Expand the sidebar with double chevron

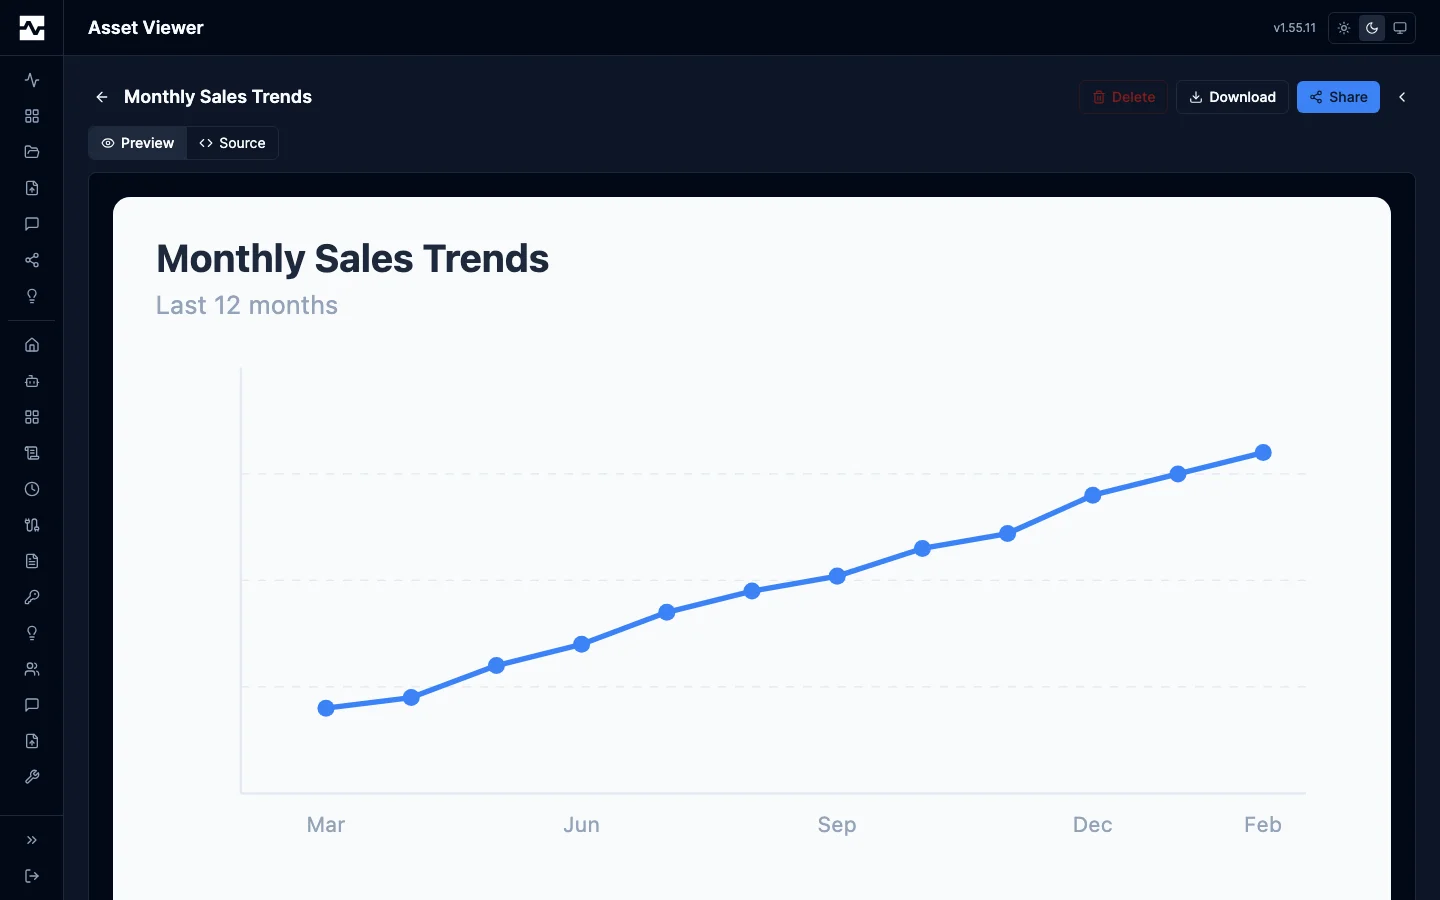click(x=32, y=840)
